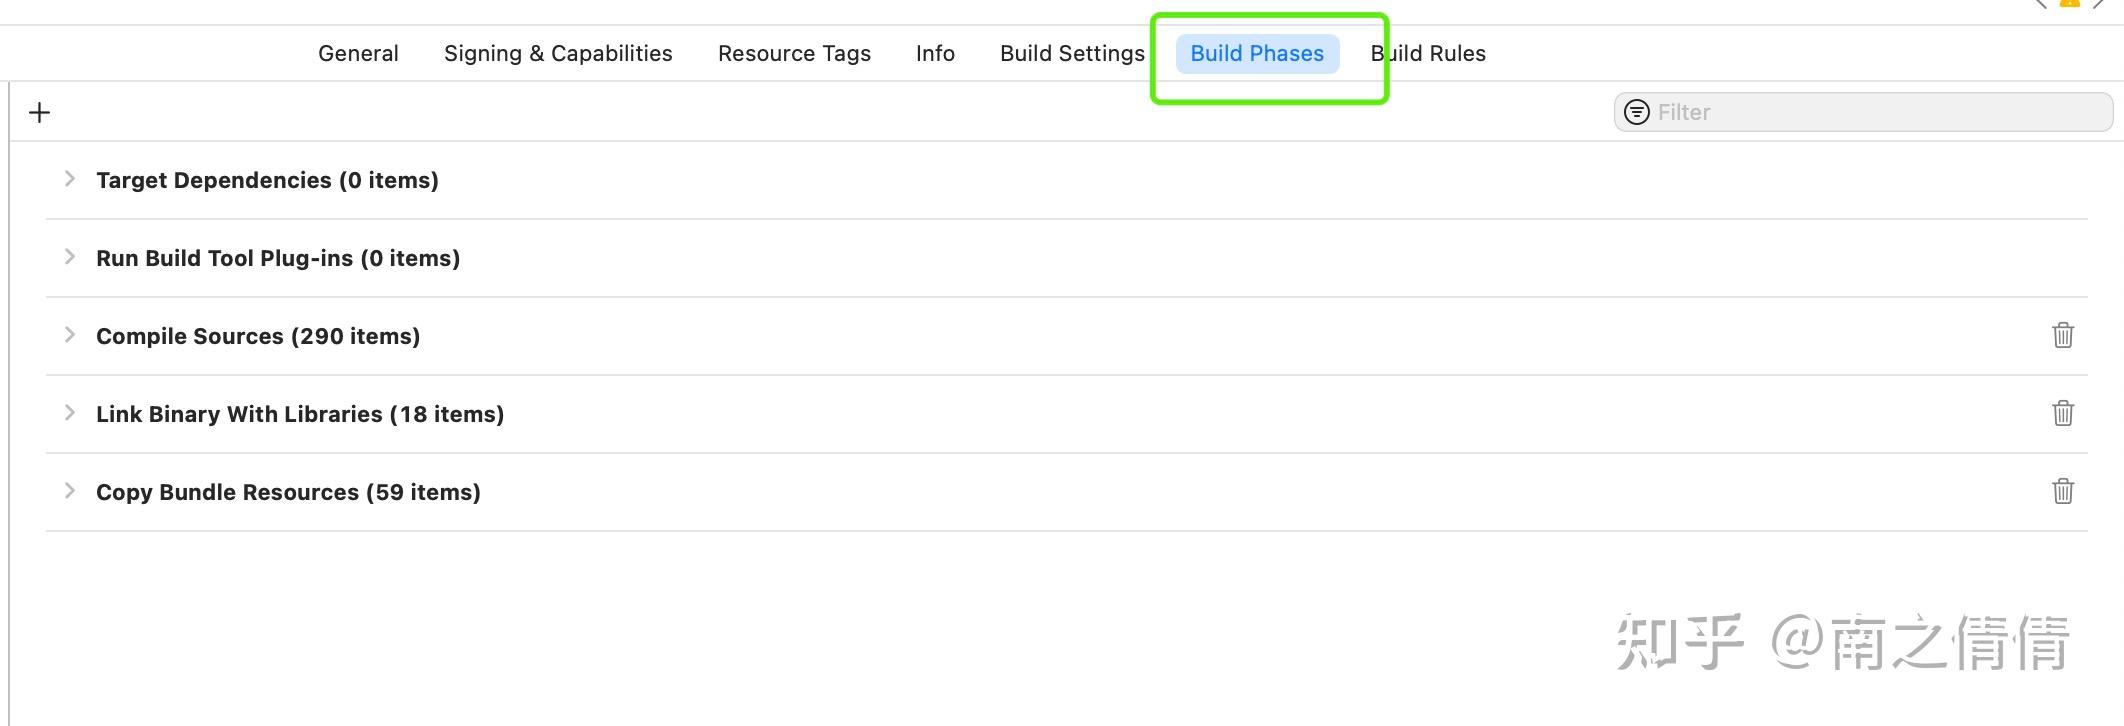2124x726 pixels.
Task: Select the Copy Bundle Resources (59 items) title text
Action: pyautogui.click(x=288, y=492)
